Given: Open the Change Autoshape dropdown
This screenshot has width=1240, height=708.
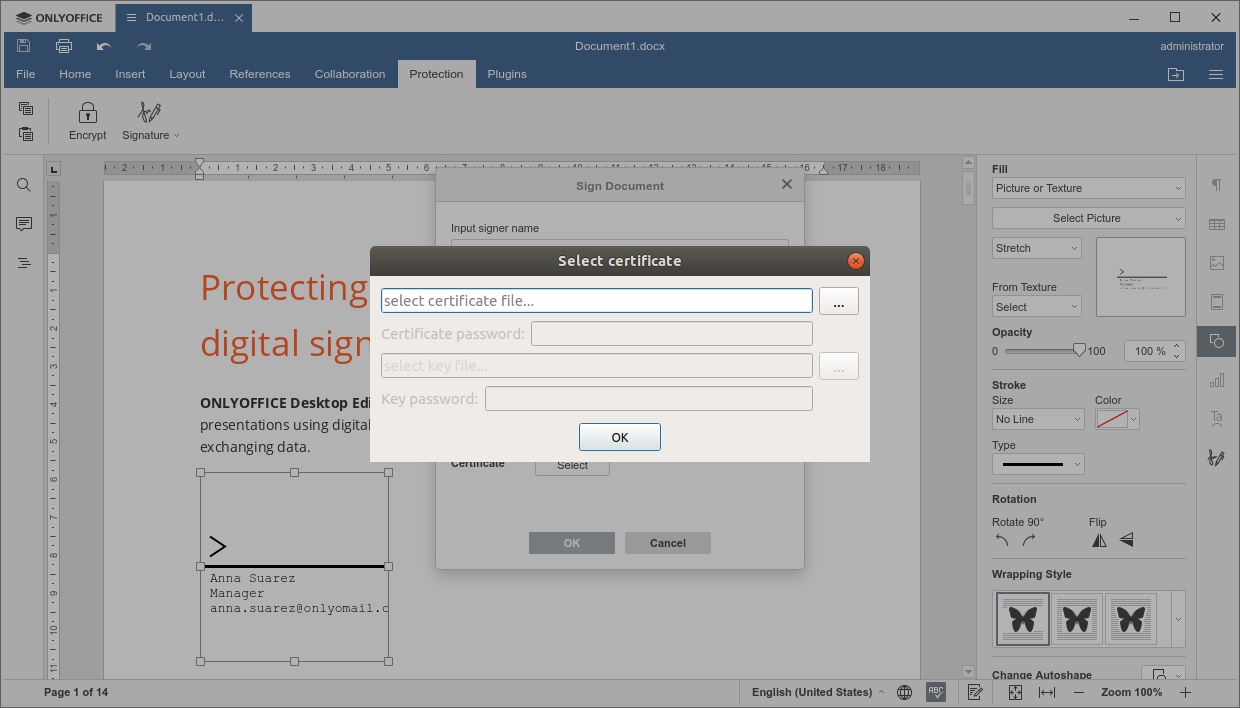Looking at the screenshot, I should point(1163,675).
